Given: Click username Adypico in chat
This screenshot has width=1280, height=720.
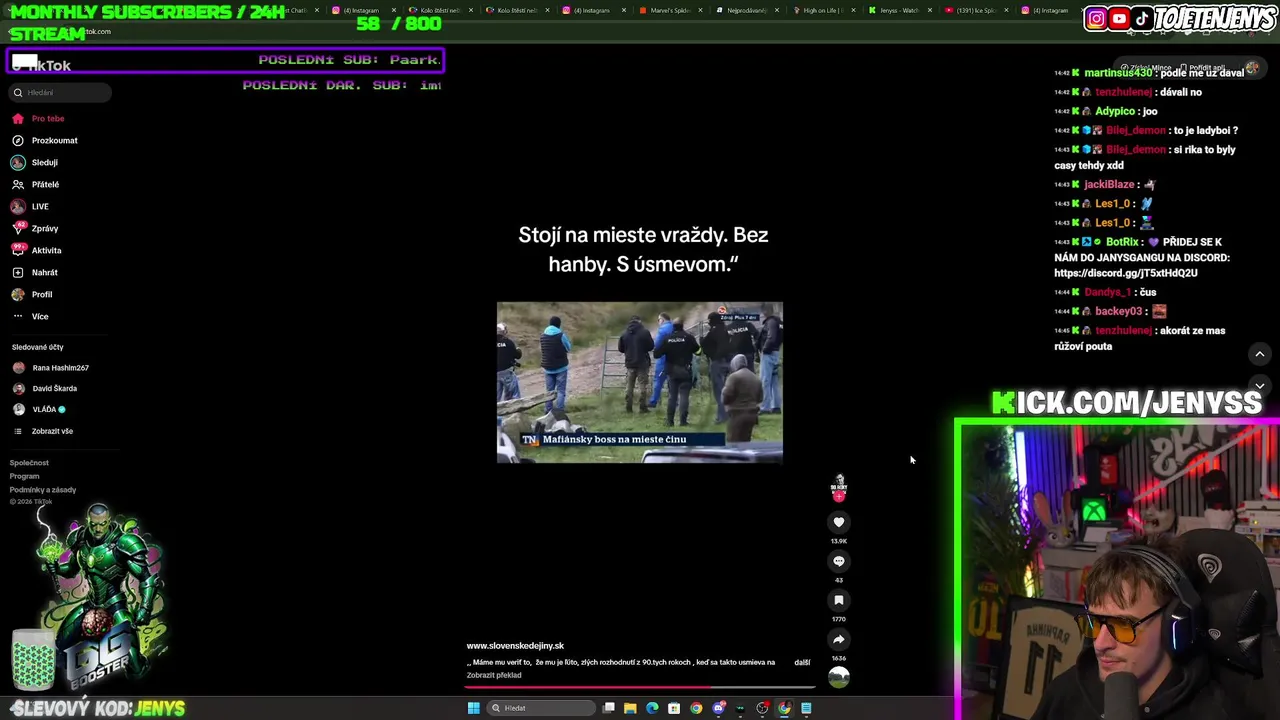Looking at the screenshot, I should point(1115,111).
